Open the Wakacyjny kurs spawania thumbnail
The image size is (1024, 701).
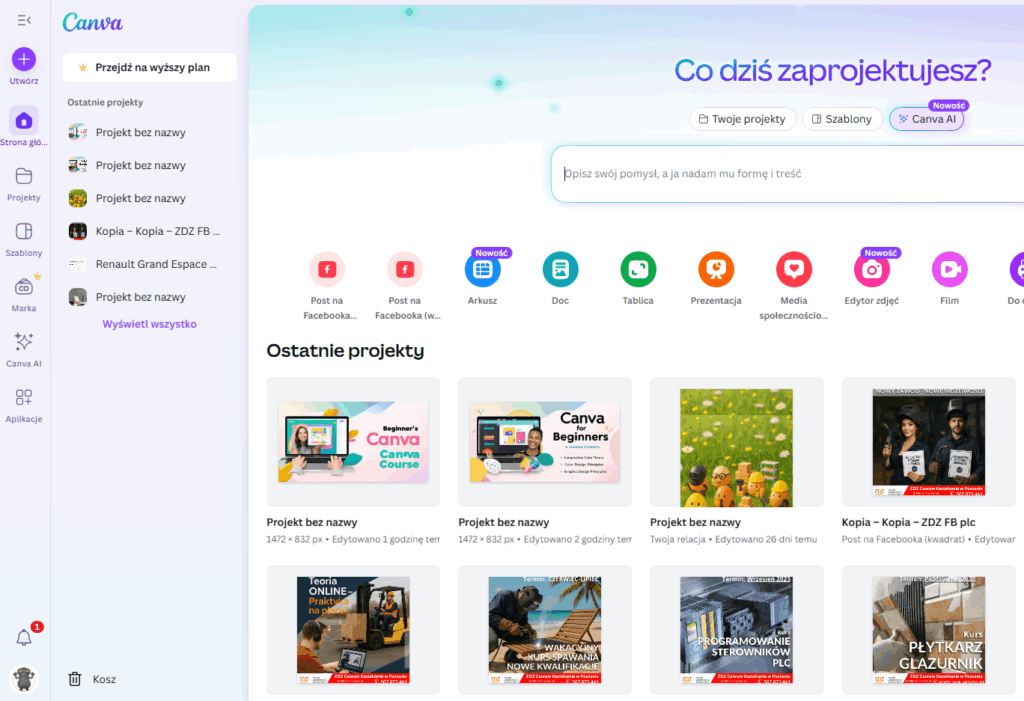pos(545,630)
